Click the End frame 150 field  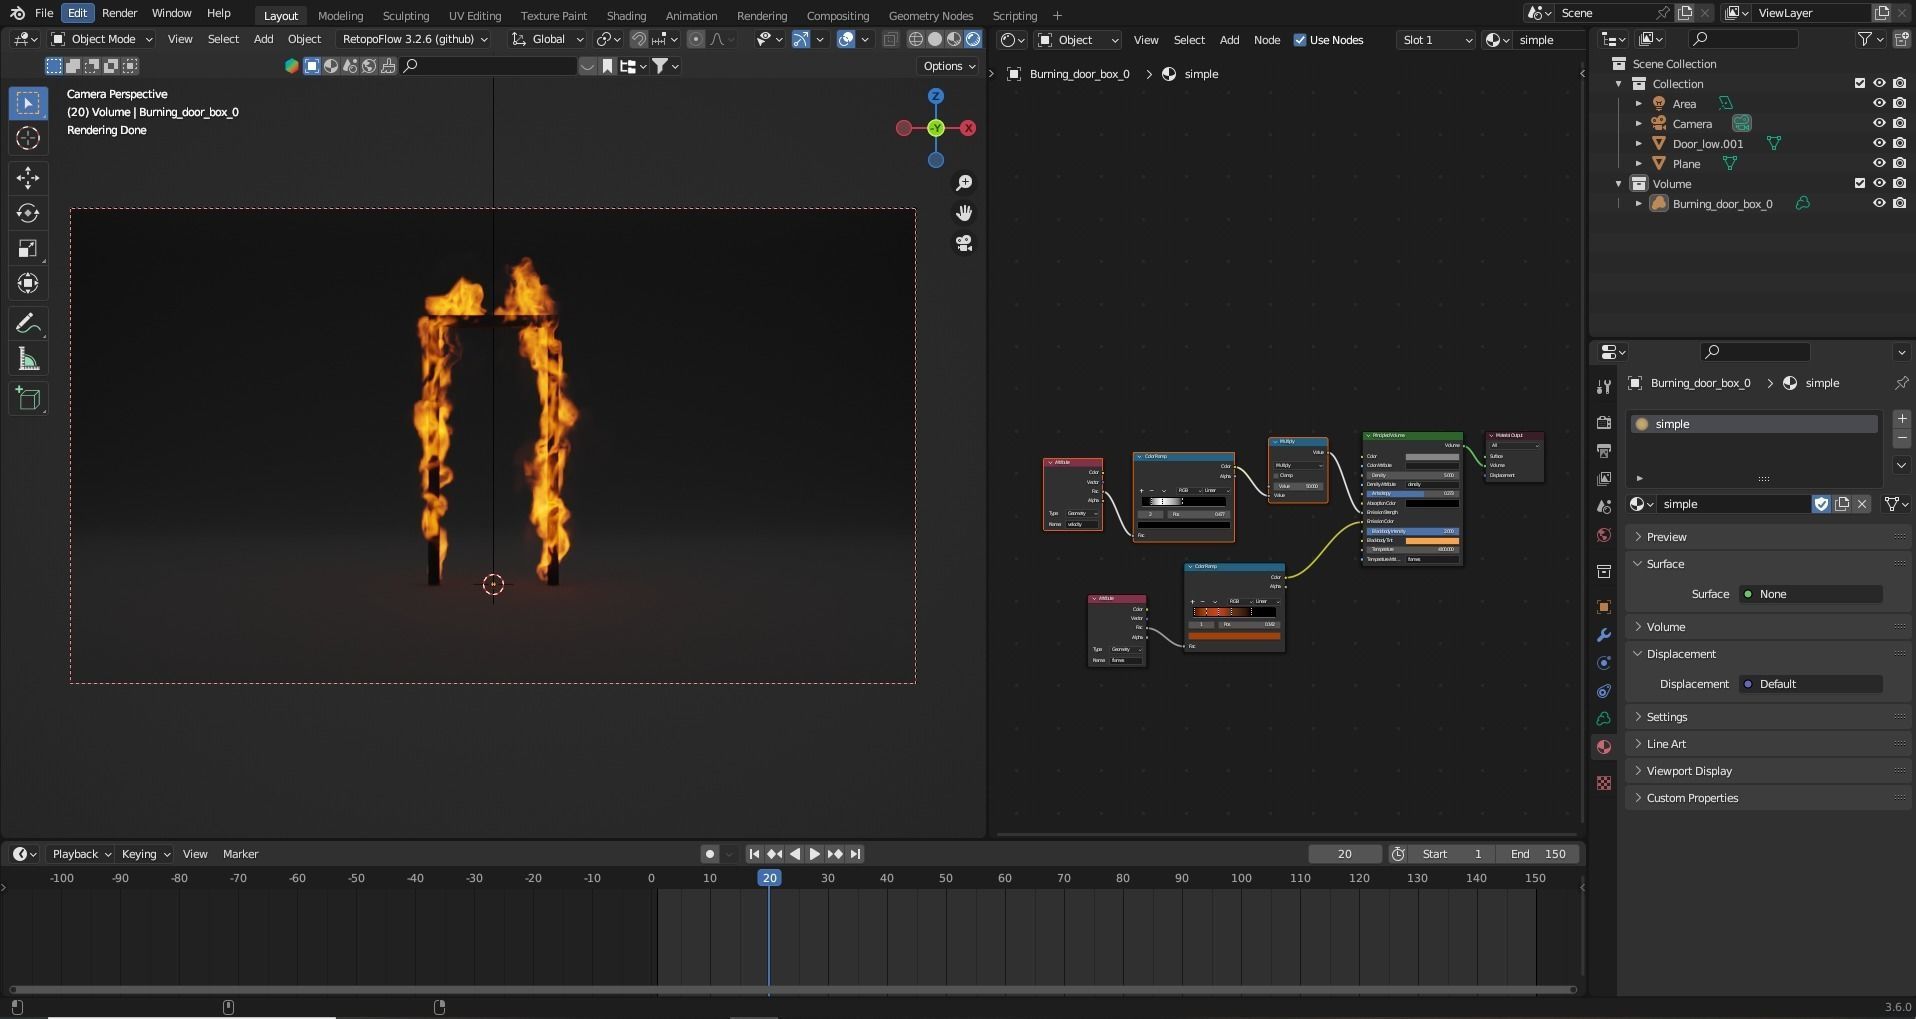[x=1538, y=854]
